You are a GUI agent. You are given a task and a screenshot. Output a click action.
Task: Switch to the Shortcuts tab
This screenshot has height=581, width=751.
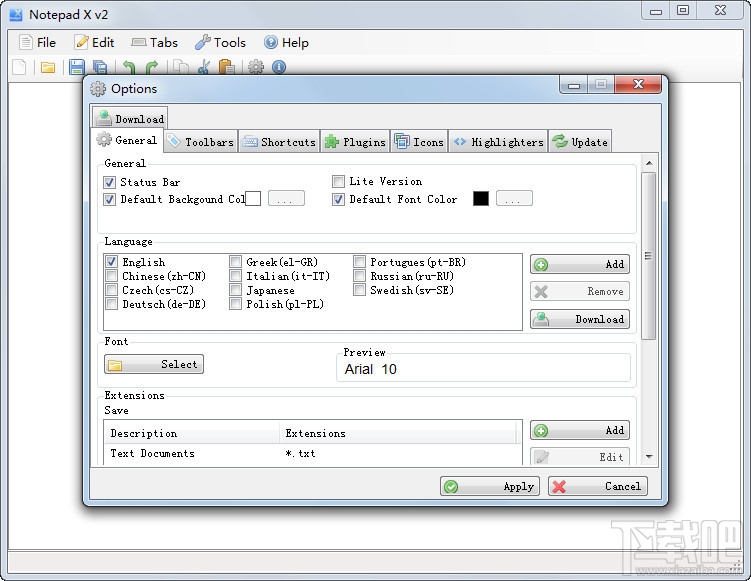coord(279,142)
